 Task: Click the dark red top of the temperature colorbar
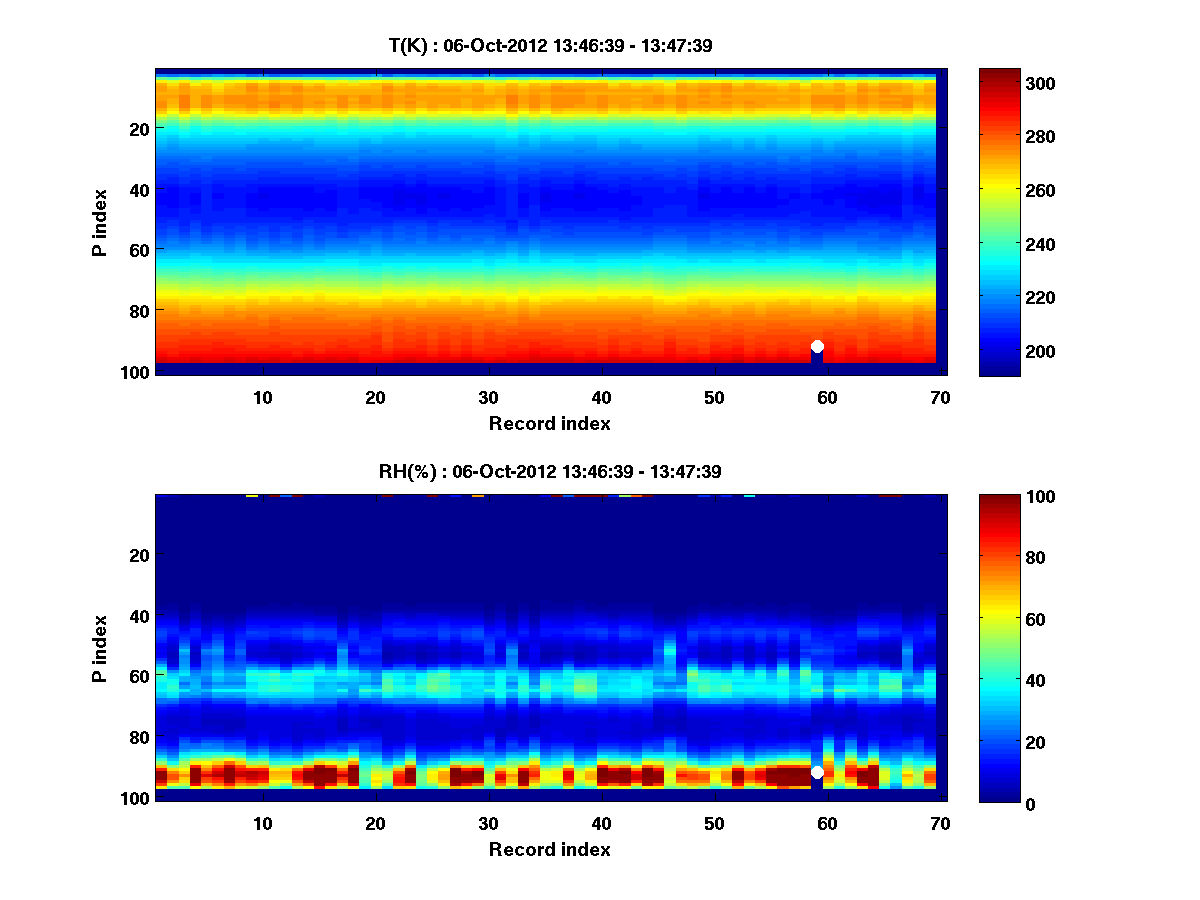[998, 76]
